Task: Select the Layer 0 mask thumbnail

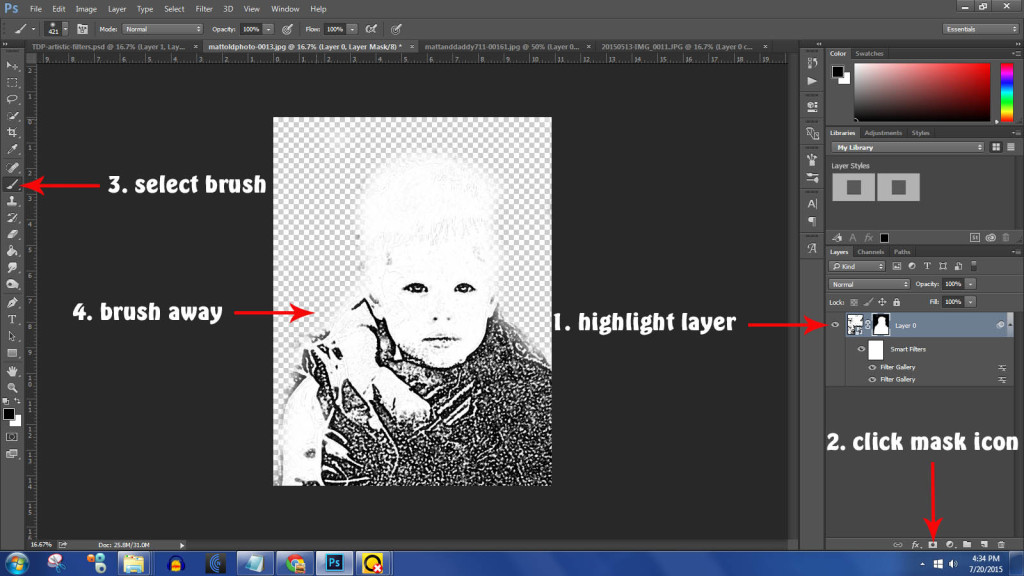Action: (x=881, y=325)
